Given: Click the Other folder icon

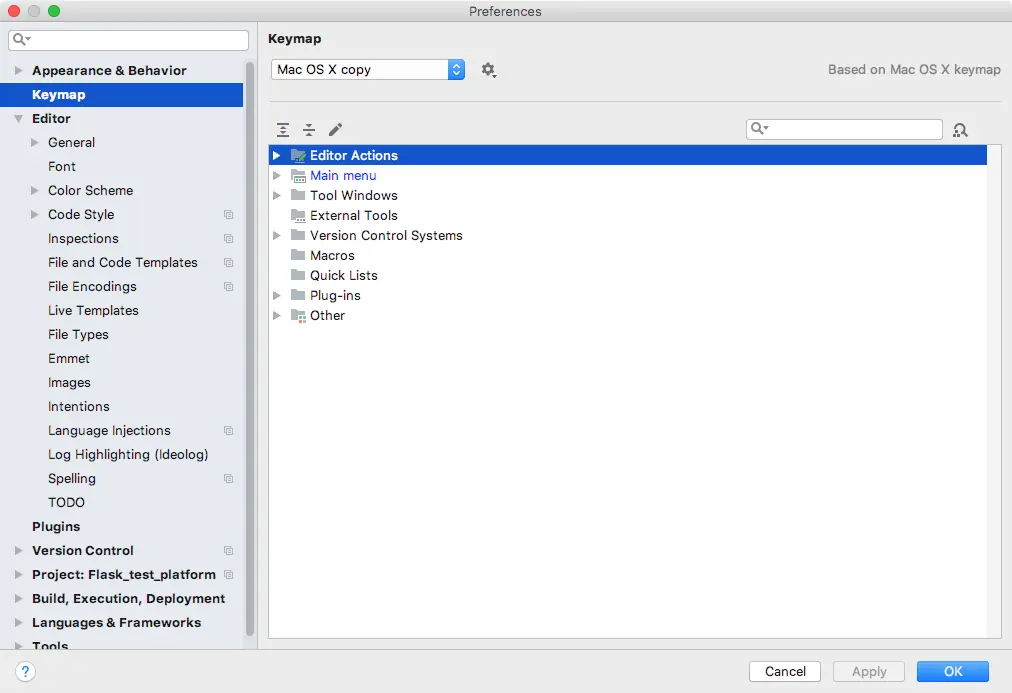Looking at the screenshot, I should pyautogui.click(x=298, y=315).
